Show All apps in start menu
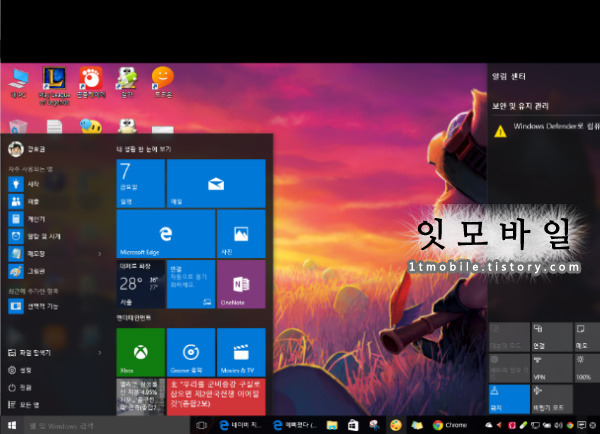The width and height of the screenshot is (600, 434). click(x=24, y=405)
